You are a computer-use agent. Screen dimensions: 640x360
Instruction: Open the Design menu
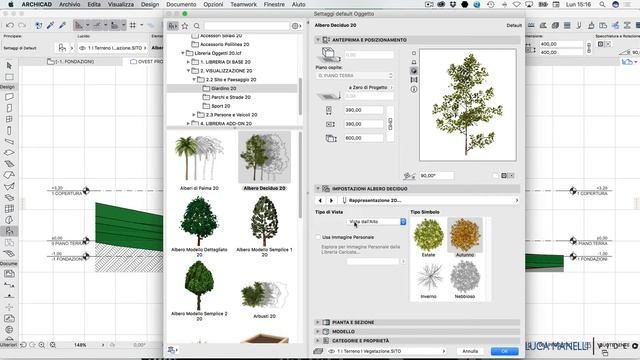pos(150,4)
